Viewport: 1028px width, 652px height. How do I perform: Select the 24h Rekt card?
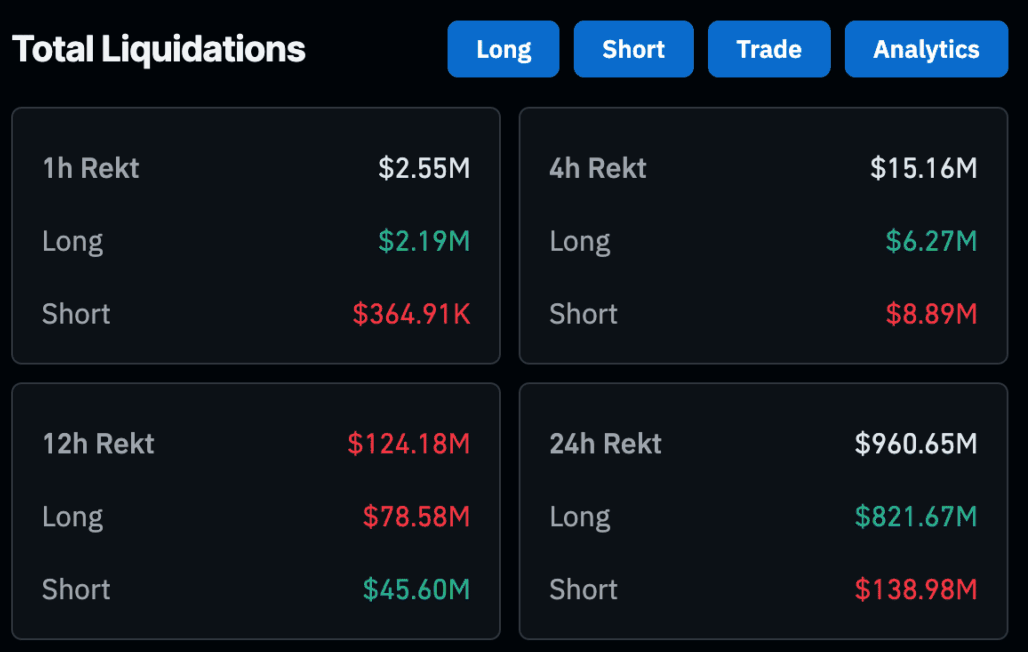coord(763,510)
